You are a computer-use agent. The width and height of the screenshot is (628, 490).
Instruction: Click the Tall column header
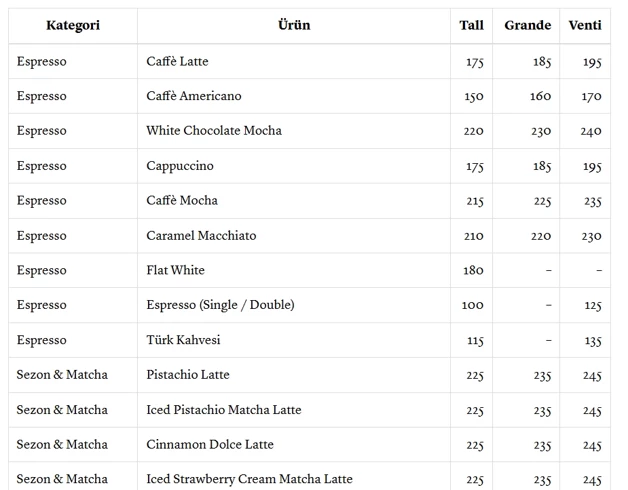[471, 26]
